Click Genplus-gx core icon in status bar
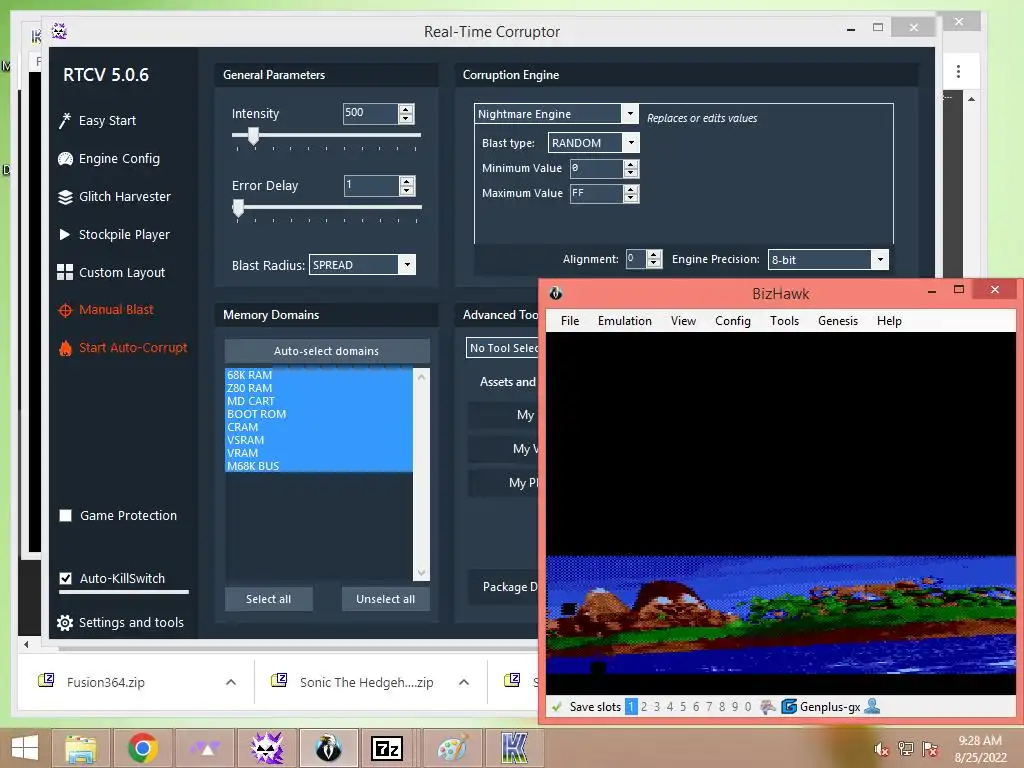 click(789, 707)
